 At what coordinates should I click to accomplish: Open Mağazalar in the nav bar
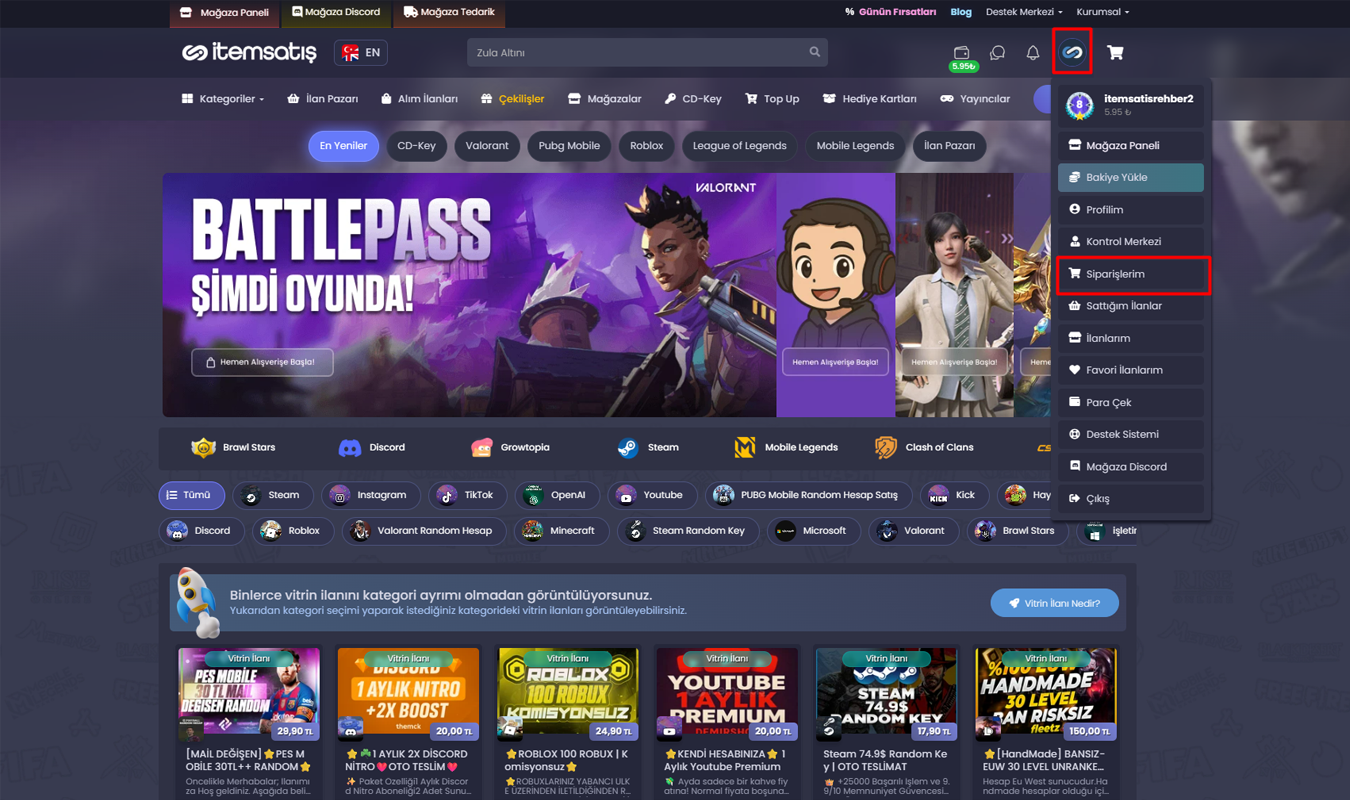[604, 99]
